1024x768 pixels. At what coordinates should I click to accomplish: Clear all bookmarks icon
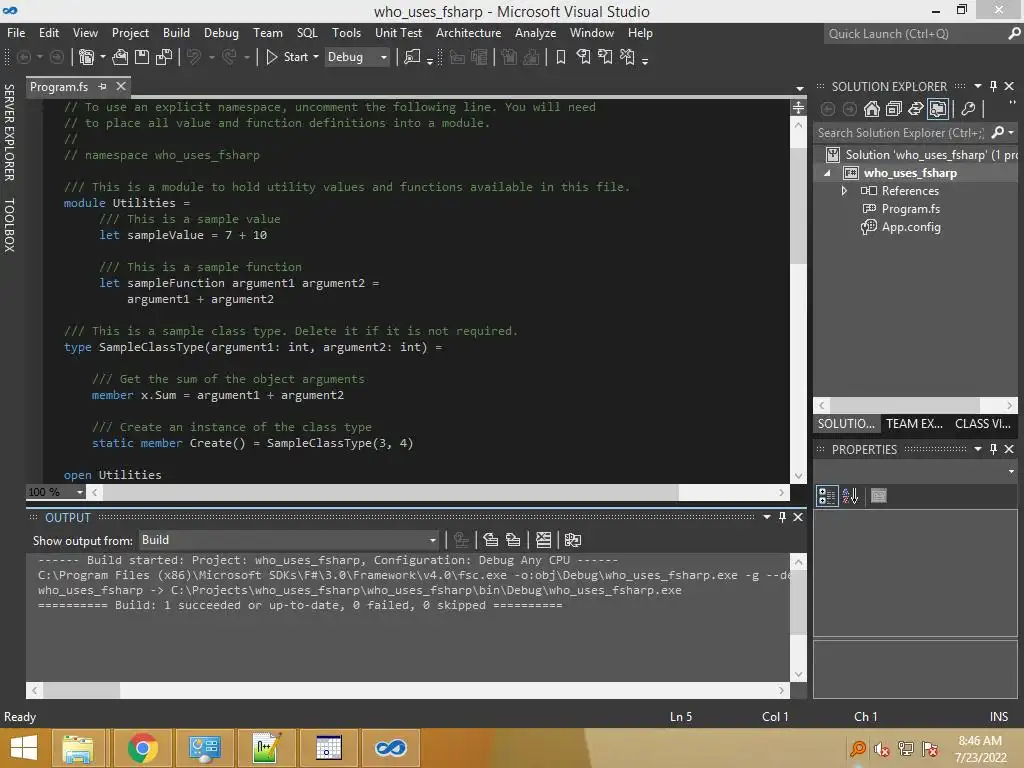pos(627,57)
